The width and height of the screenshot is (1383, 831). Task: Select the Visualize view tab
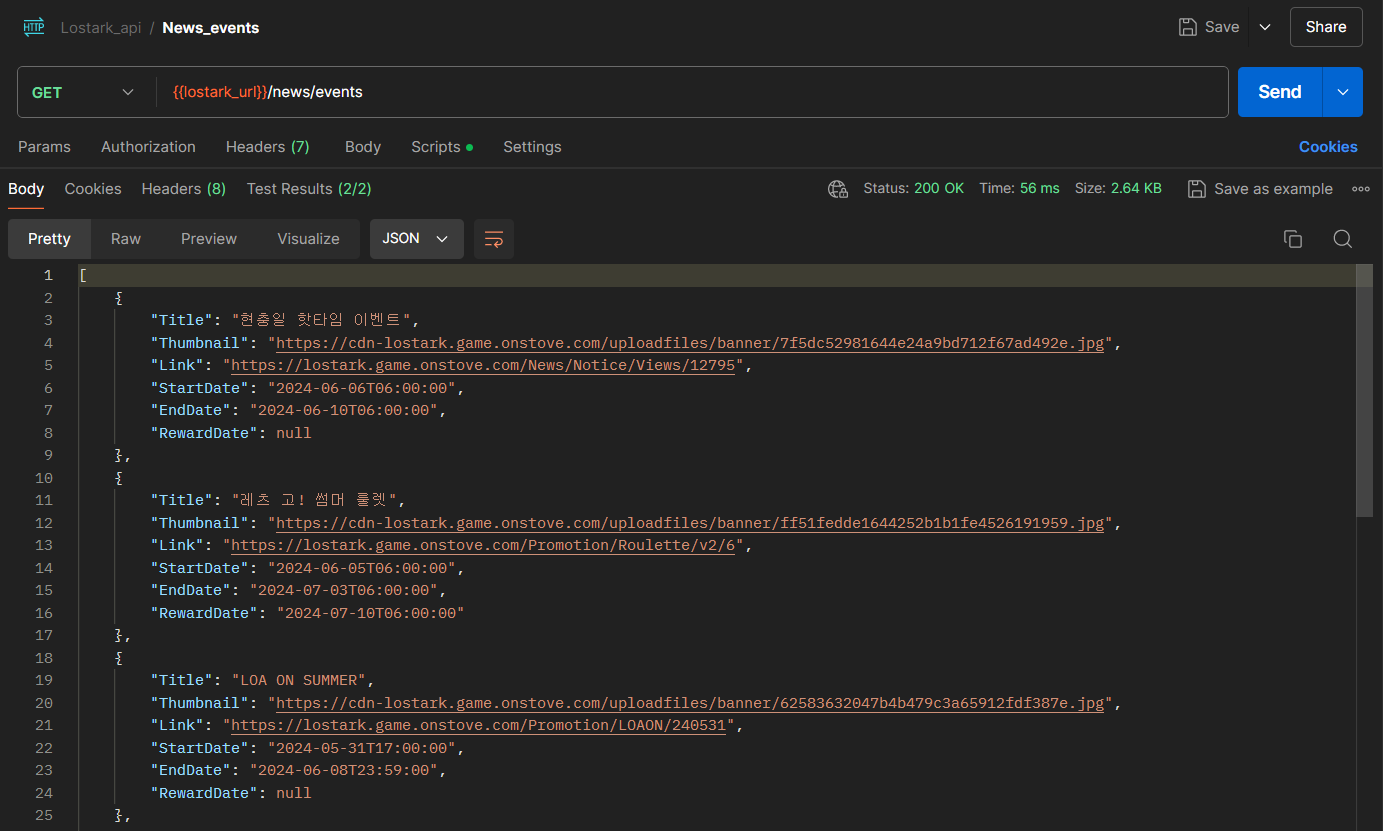(x=308, y=239)
